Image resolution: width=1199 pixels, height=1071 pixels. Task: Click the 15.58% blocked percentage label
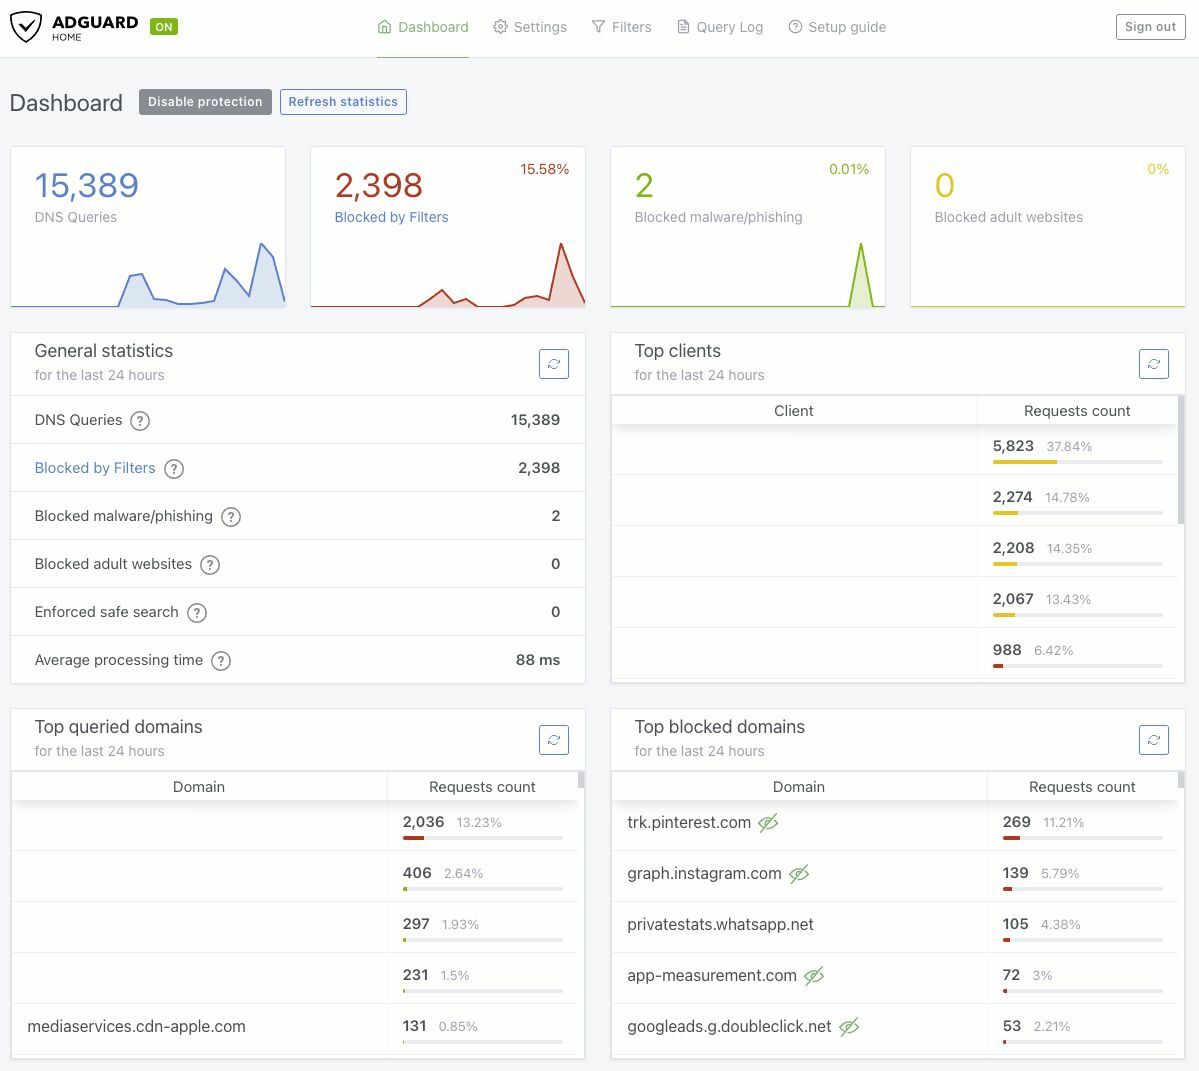click(x=544, y=169)
